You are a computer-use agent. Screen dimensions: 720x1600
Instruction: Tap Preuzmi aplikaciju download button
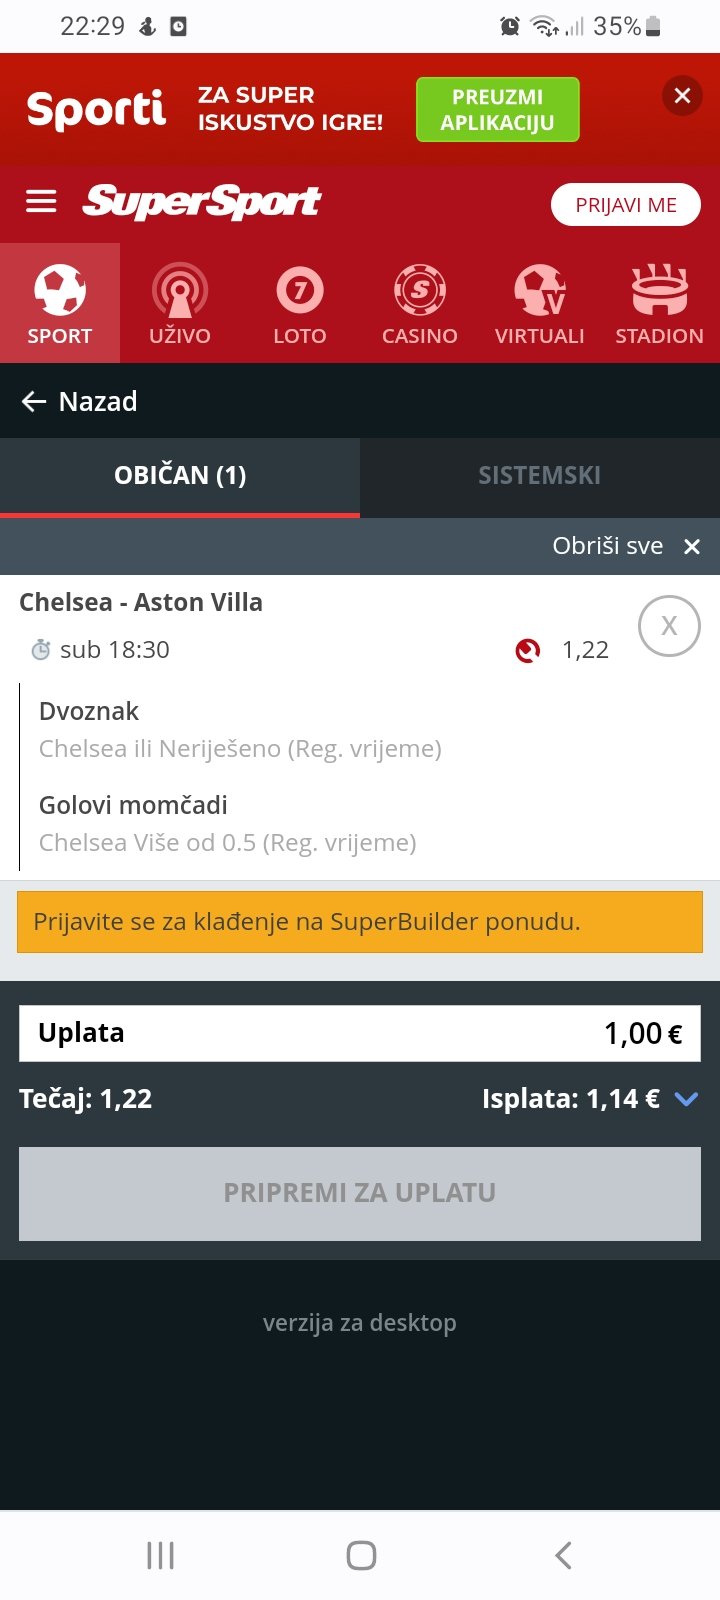497,110
